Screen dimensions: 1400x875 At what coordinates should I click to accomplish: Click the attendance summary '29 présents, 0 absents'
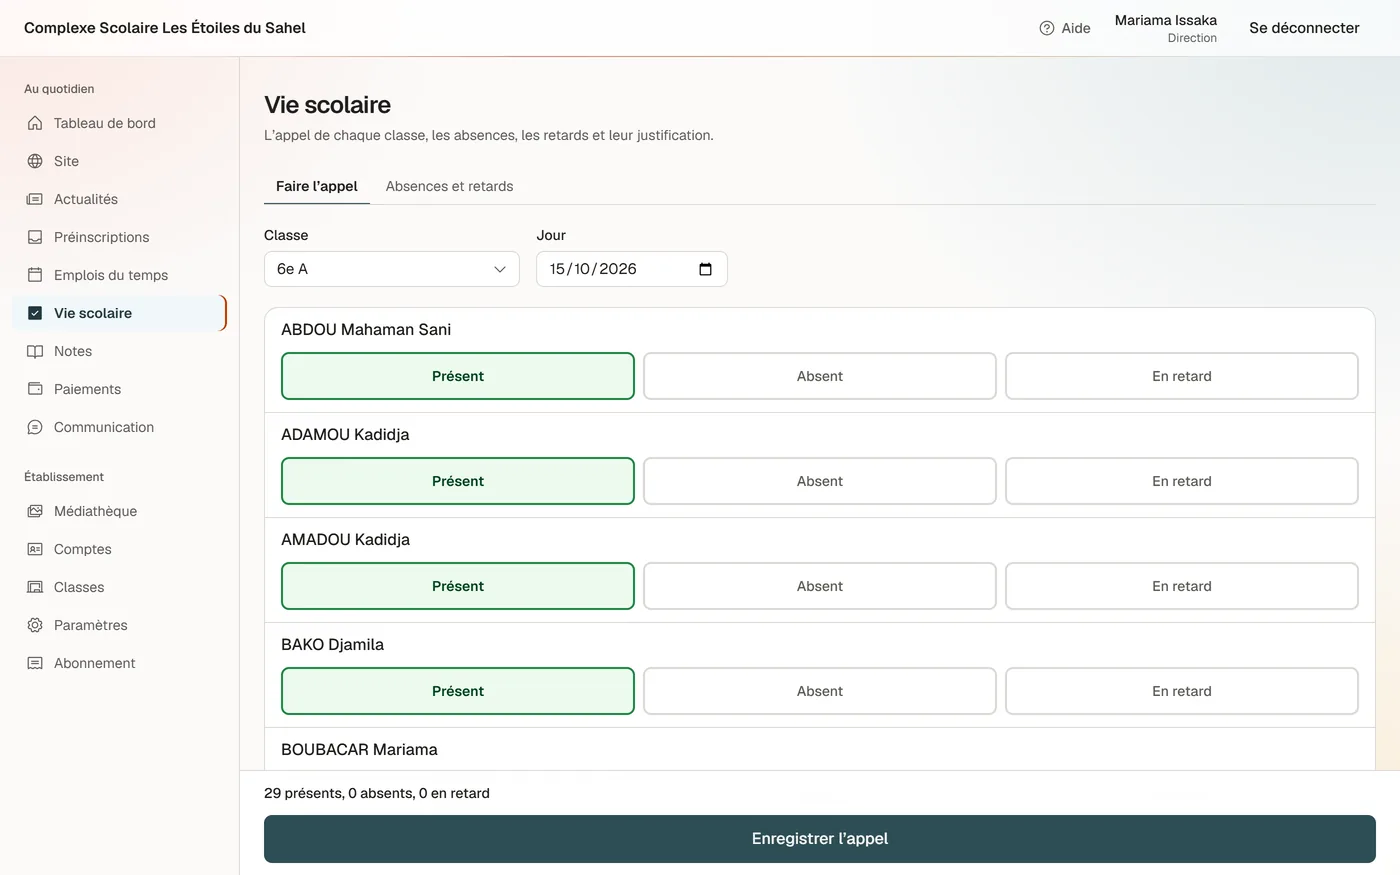tap(377, 793)
